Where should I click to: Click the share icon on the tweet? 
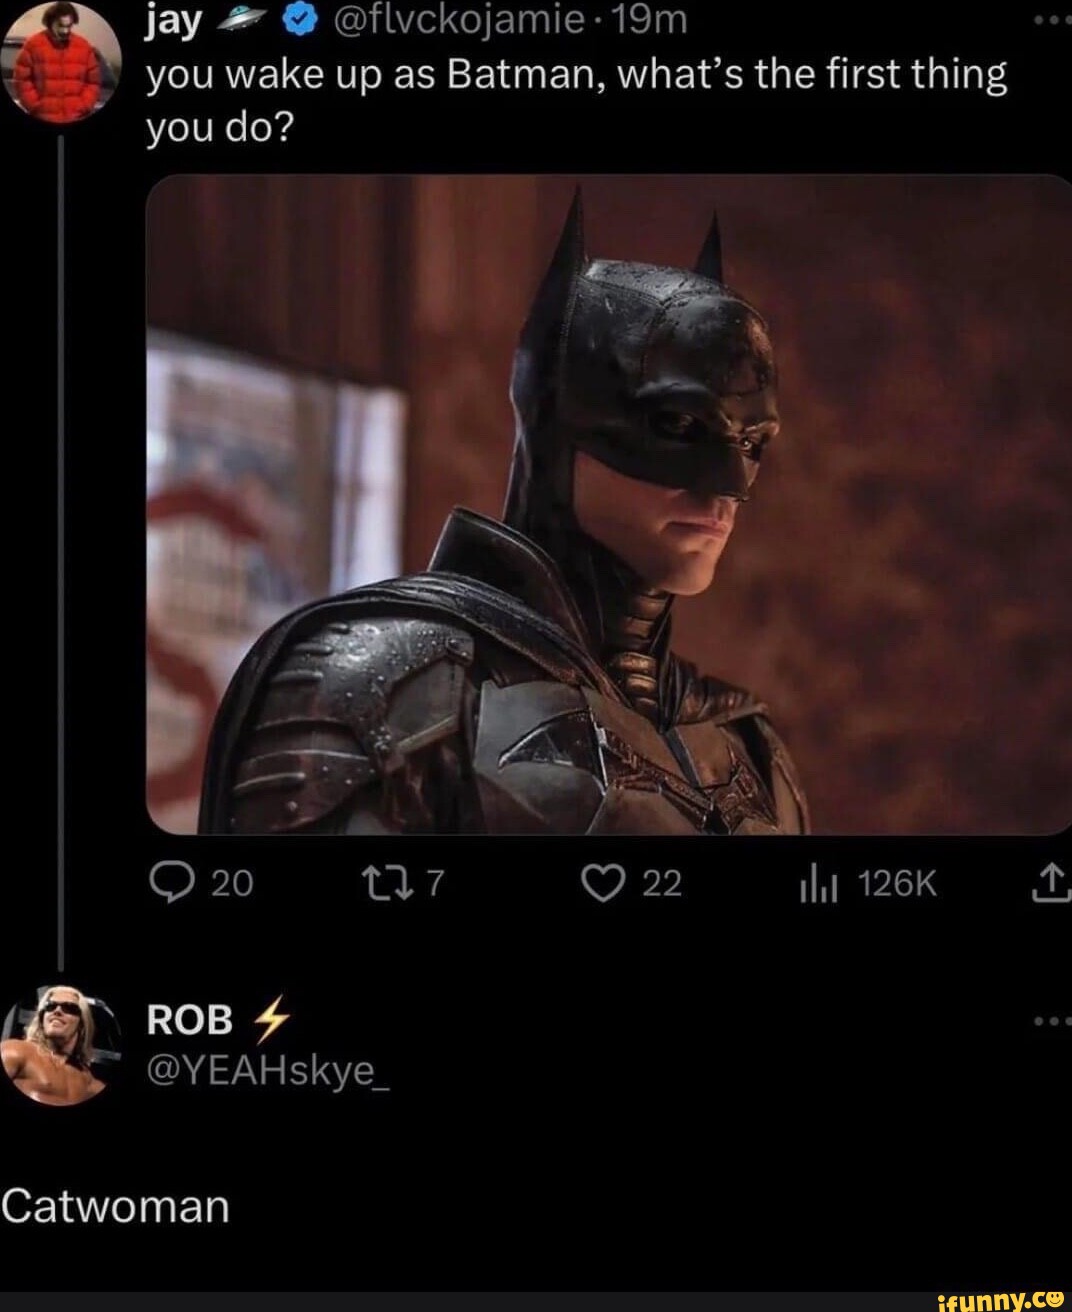pyautogui.click(x=1053, y=884)
